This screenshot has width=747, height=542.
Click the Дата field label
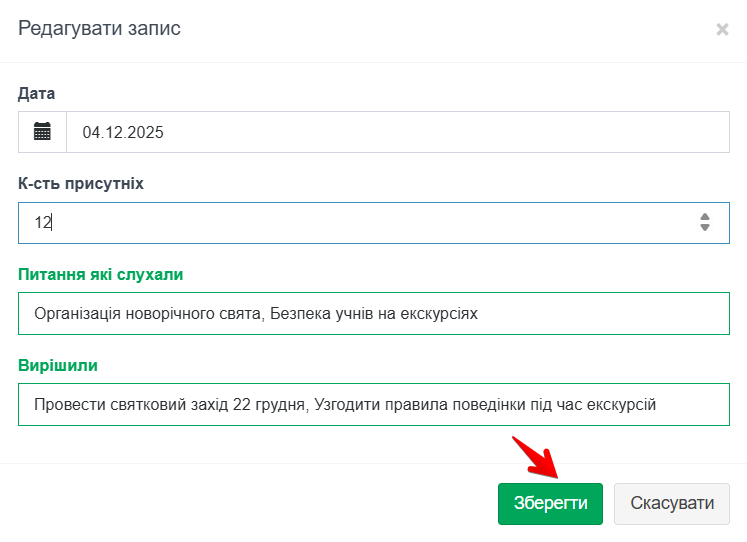(37, 93)
